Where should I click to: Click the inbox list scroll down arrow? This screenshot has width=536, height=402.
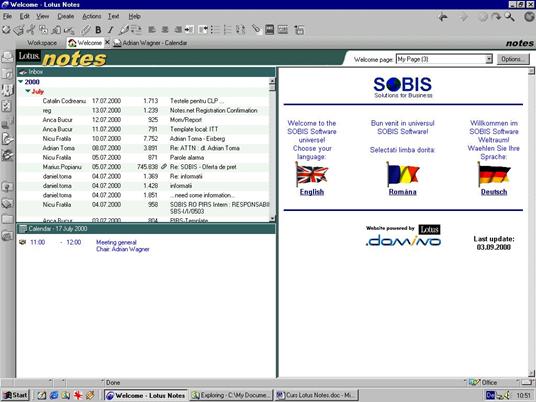point(272,218)
